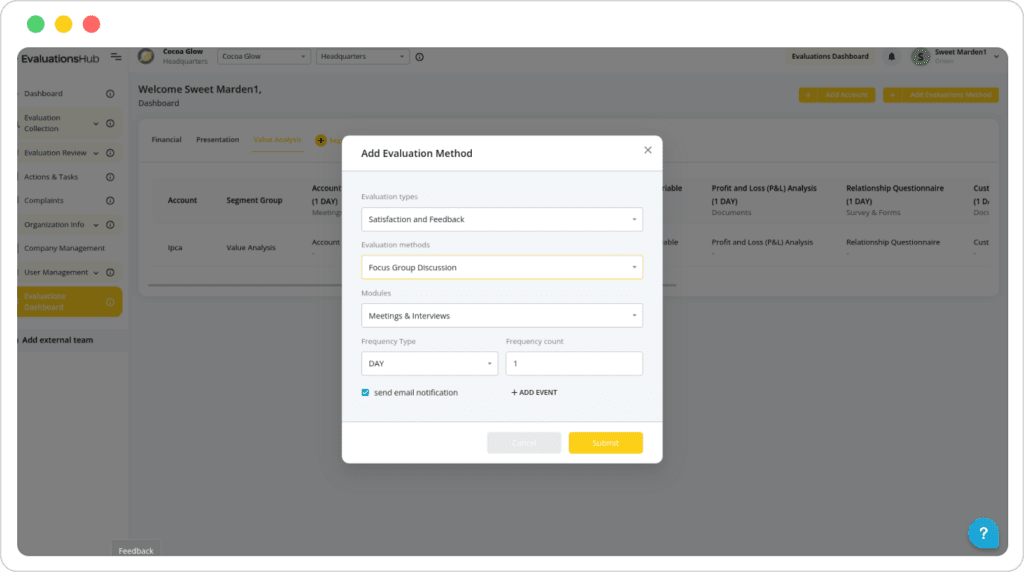The width and height of the screenshot is (1024, 572).
Task: Click info icon beside Actions & Tasks
Action: click(110, 177)
